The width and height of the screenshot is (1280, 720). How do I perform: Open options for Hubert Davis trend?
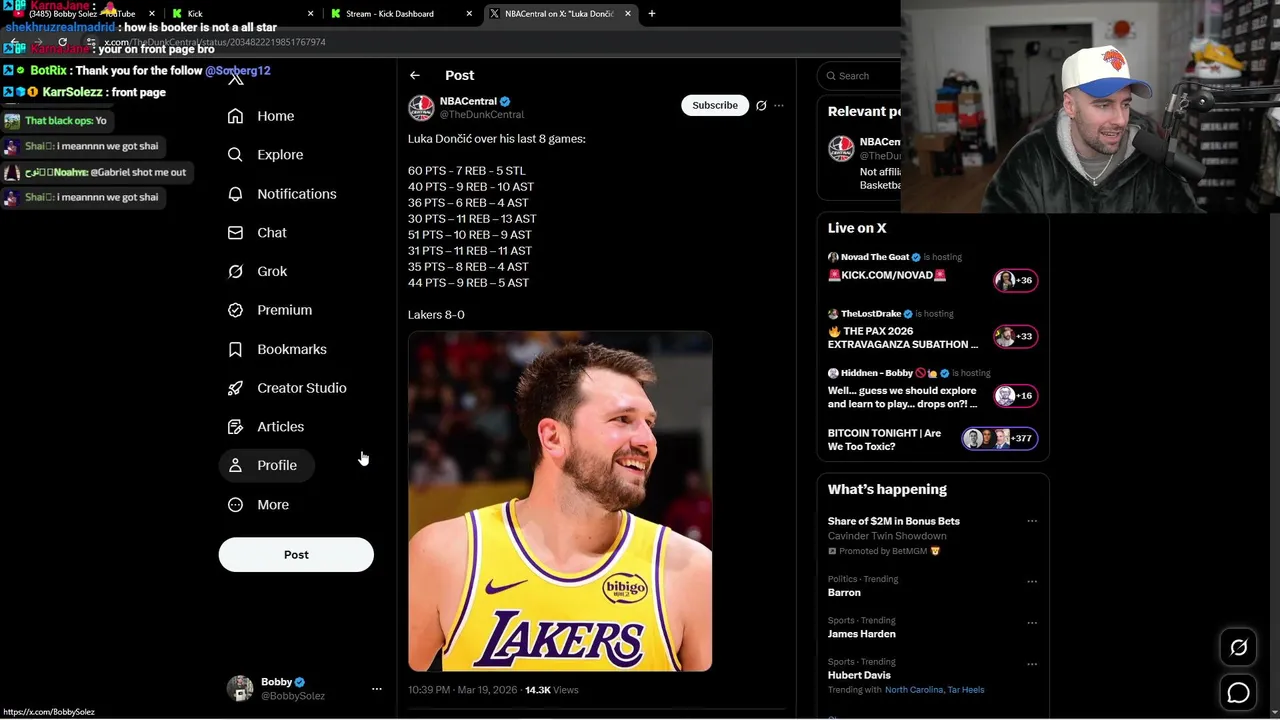pyautogui.click(x=1032, y=664)
